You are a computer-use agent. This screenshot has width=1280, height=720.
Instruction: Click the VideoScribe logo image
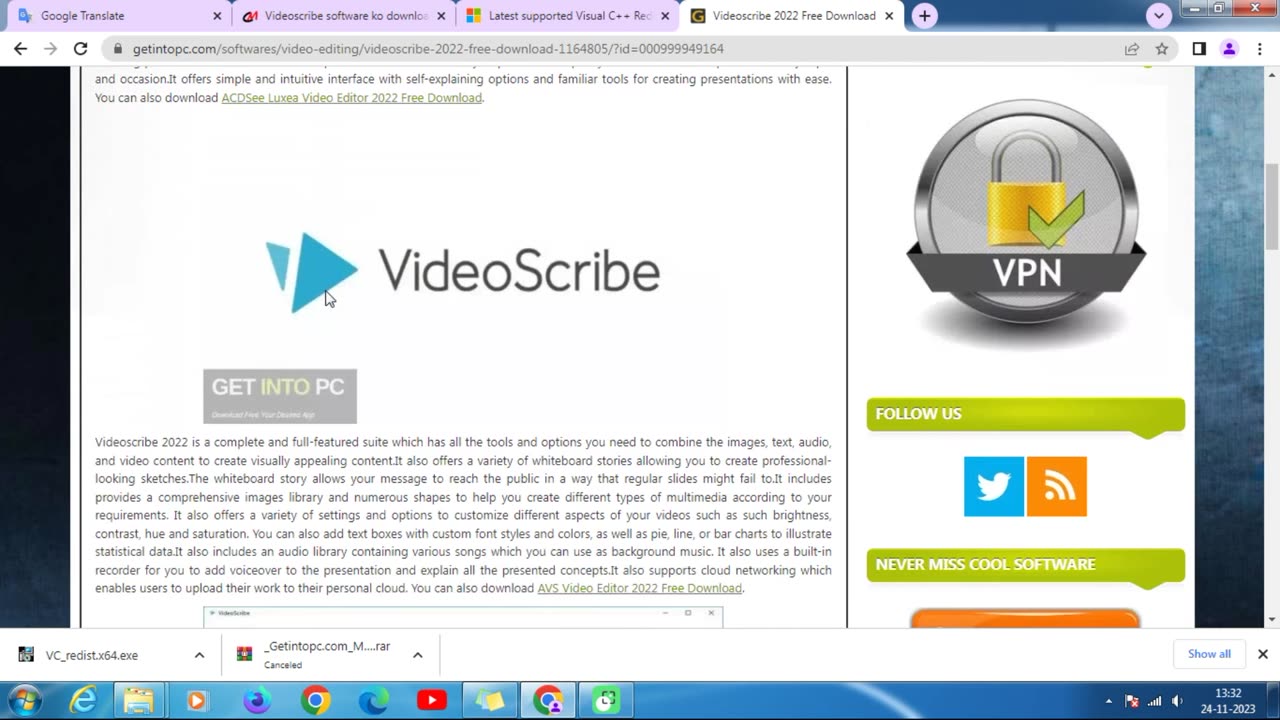tap(462, 272)
